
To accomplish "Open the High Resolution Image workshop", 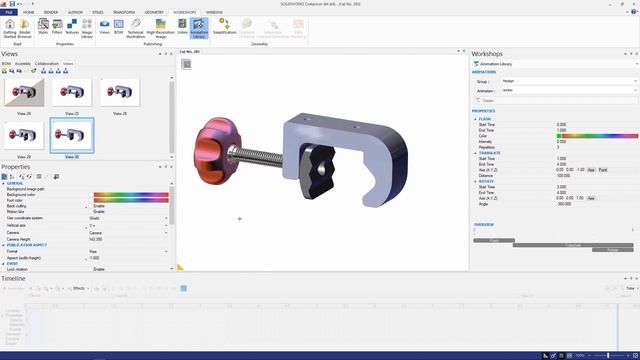I will coord(160,29).
